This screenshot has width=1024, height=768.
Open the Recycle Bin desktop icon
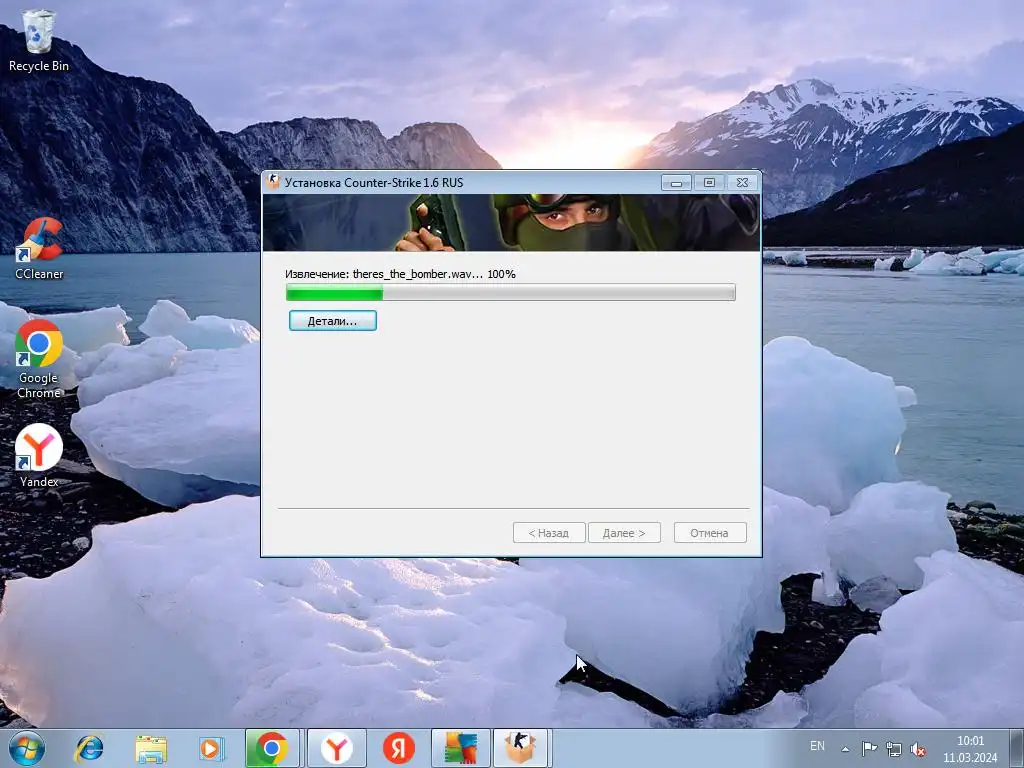(x=39, y=40)
